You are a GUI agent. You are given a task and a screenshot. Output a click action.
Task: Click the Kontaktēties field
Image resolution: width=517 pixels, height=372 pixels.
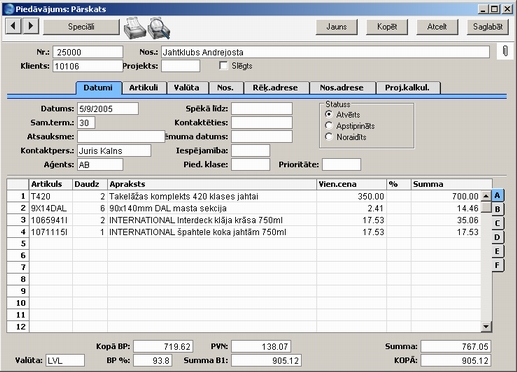[x=262, y=123]
